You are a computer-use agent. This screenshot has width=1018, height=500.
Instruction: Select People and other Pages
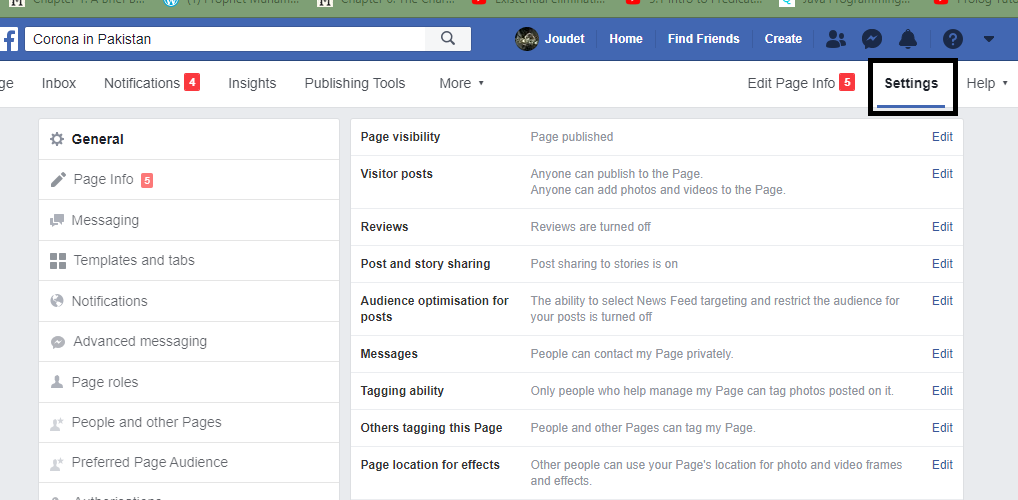[x=189, y=422]
